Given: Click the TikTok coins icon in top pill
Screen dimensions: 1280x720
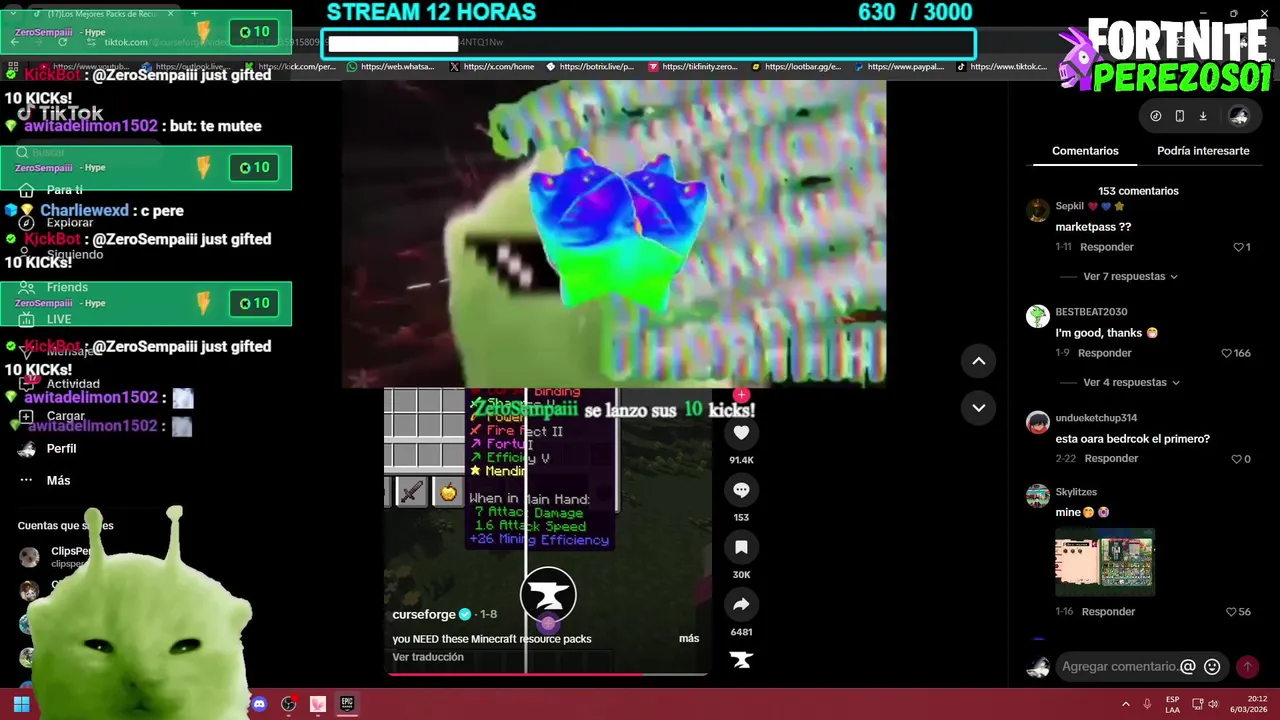Looking at the screenshot, I should pos(1156,116).
